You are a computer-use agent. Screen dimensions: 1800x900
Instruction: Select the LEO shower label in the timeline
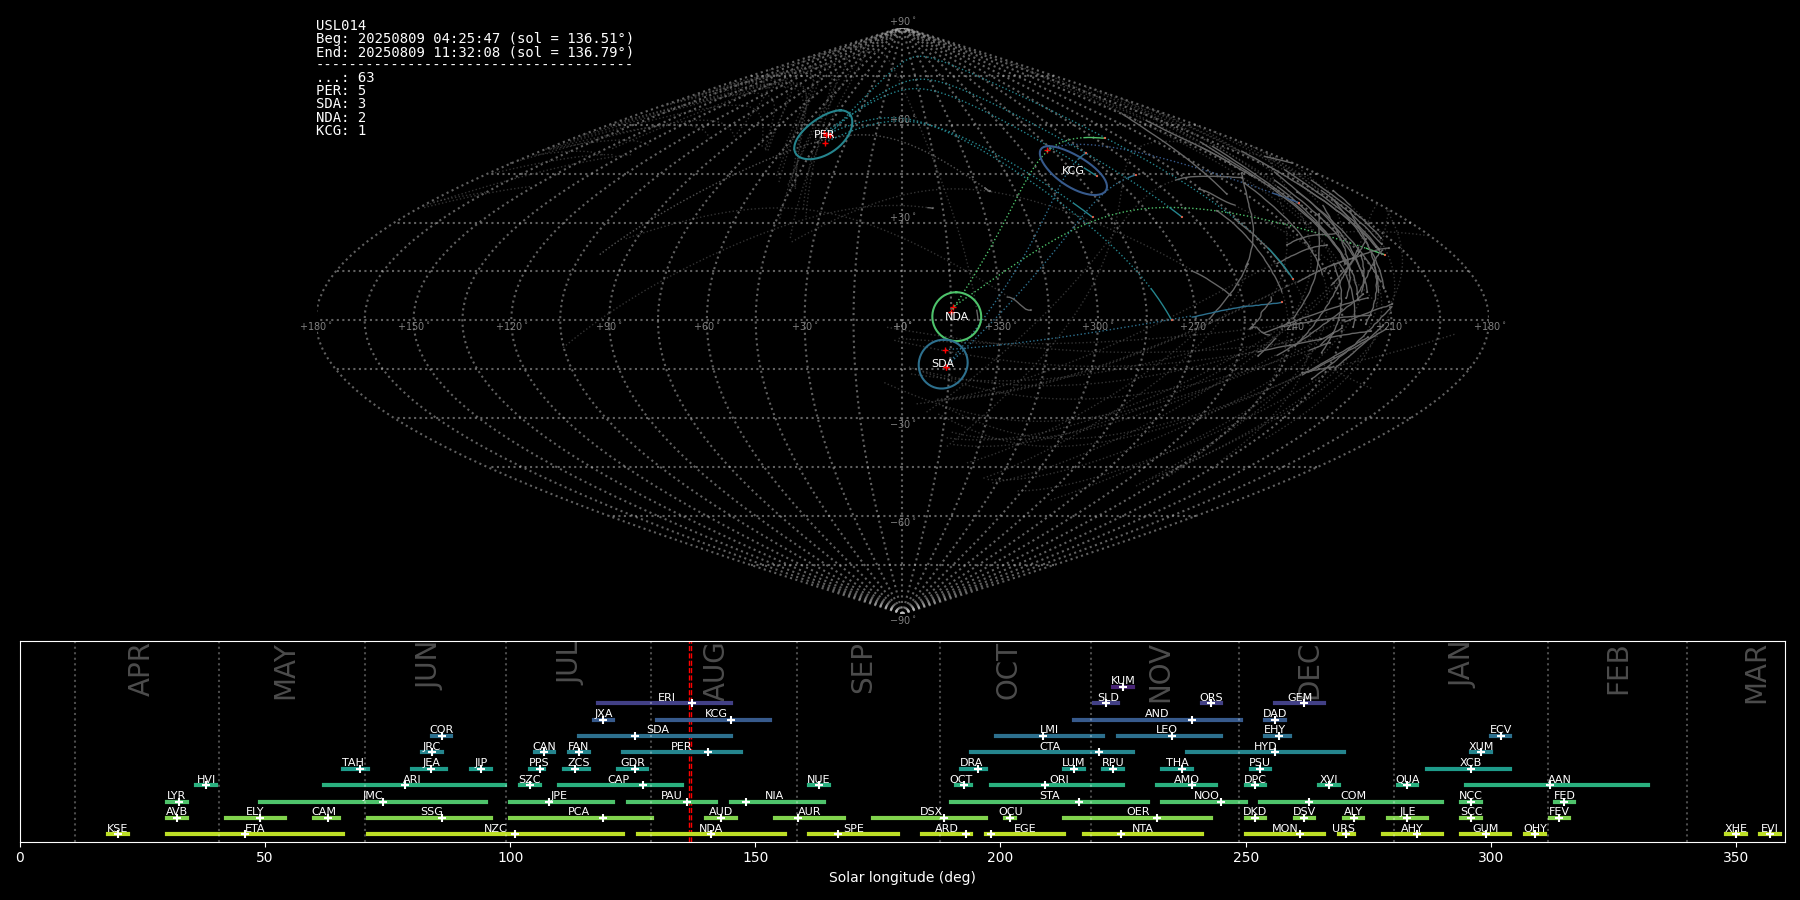pos(1166,730)
